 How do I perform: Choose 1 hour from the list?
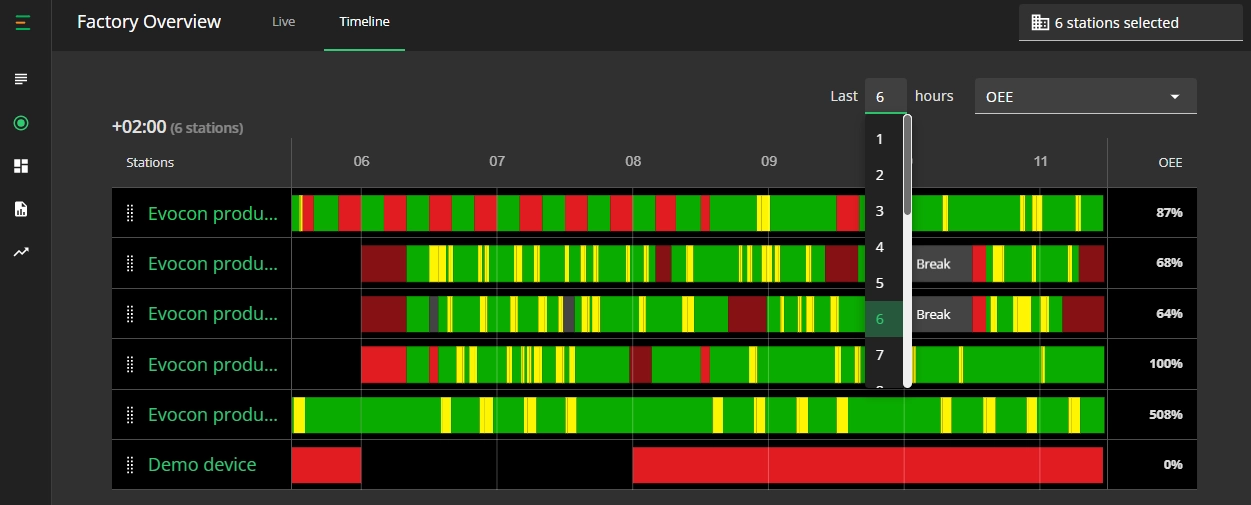(884, 139)
